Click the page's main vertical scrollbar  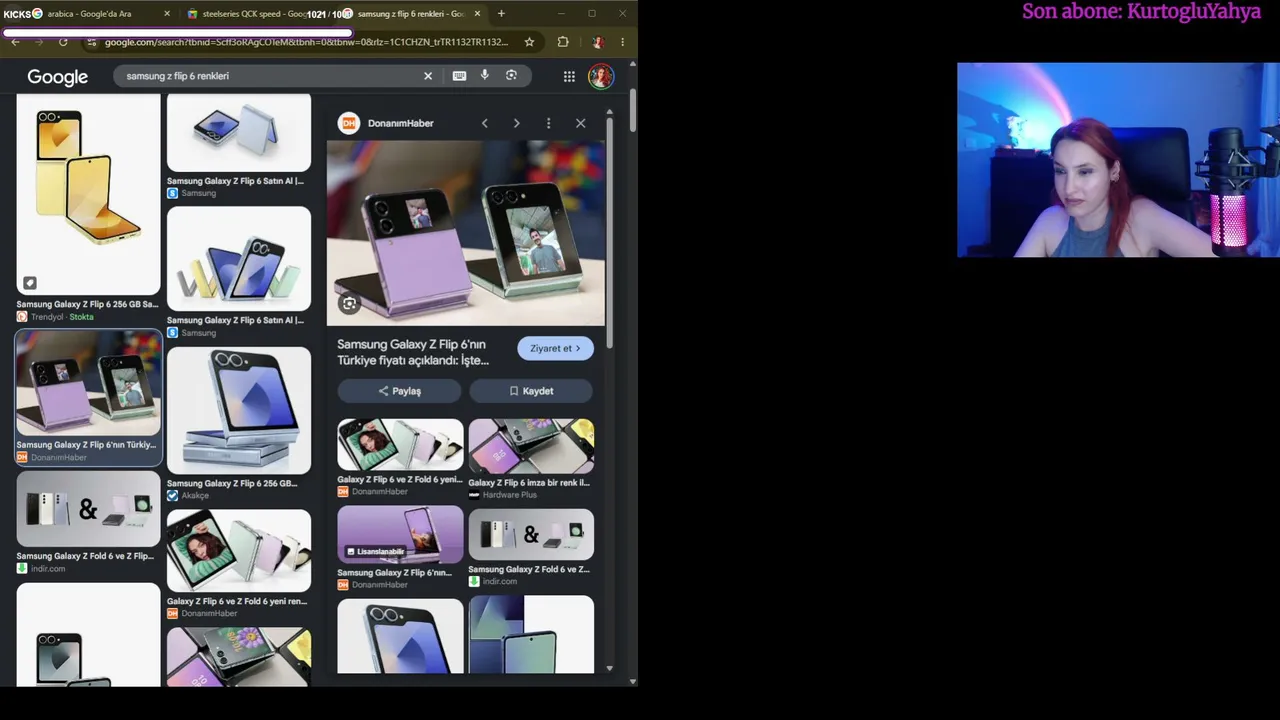click(x=632, y=111)
